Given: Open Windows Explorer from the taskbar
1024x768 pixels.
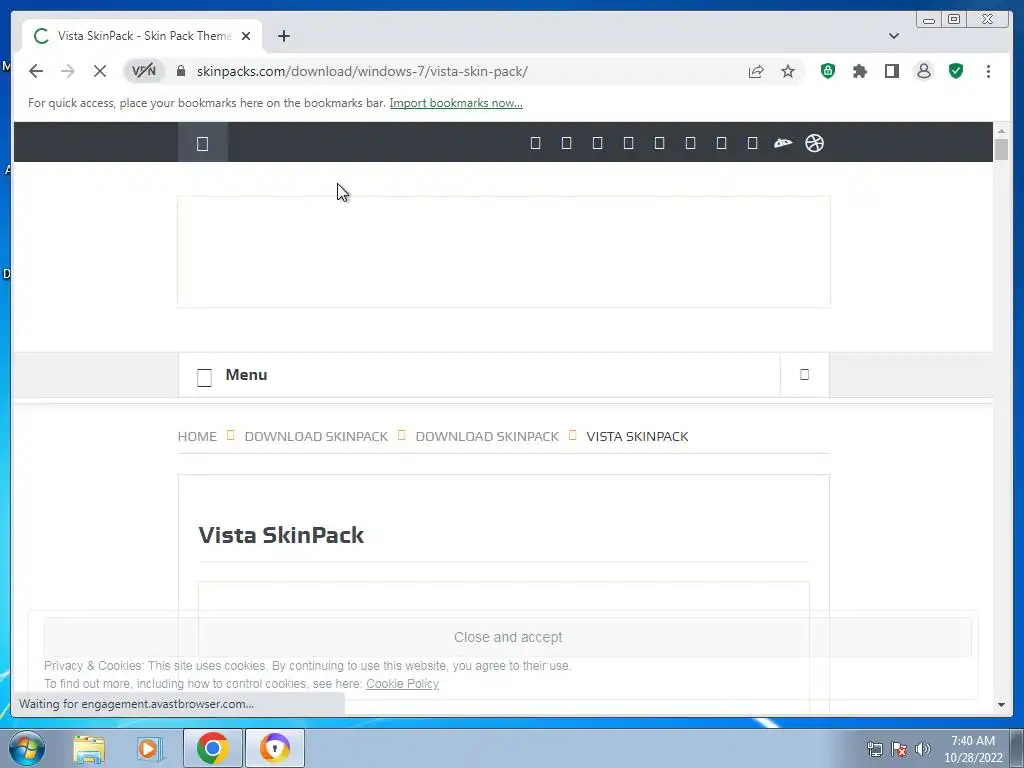Looking at the screenshot, I should pyautogui.click(x=89, y=748).
